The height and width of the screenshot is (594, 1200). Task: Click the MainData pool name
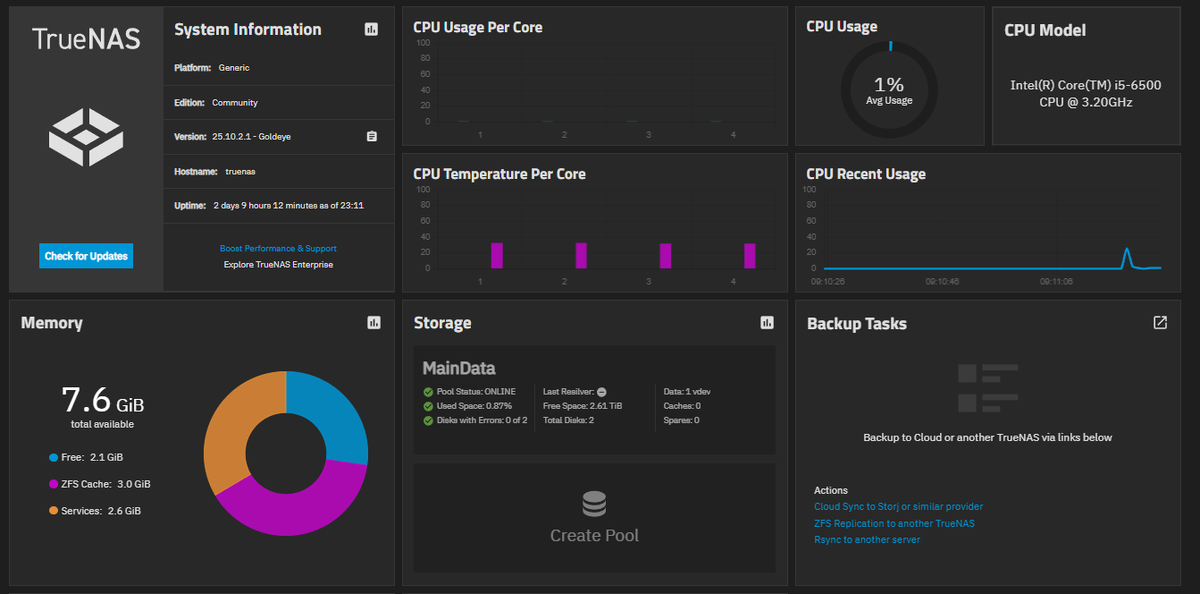point(459,369)
